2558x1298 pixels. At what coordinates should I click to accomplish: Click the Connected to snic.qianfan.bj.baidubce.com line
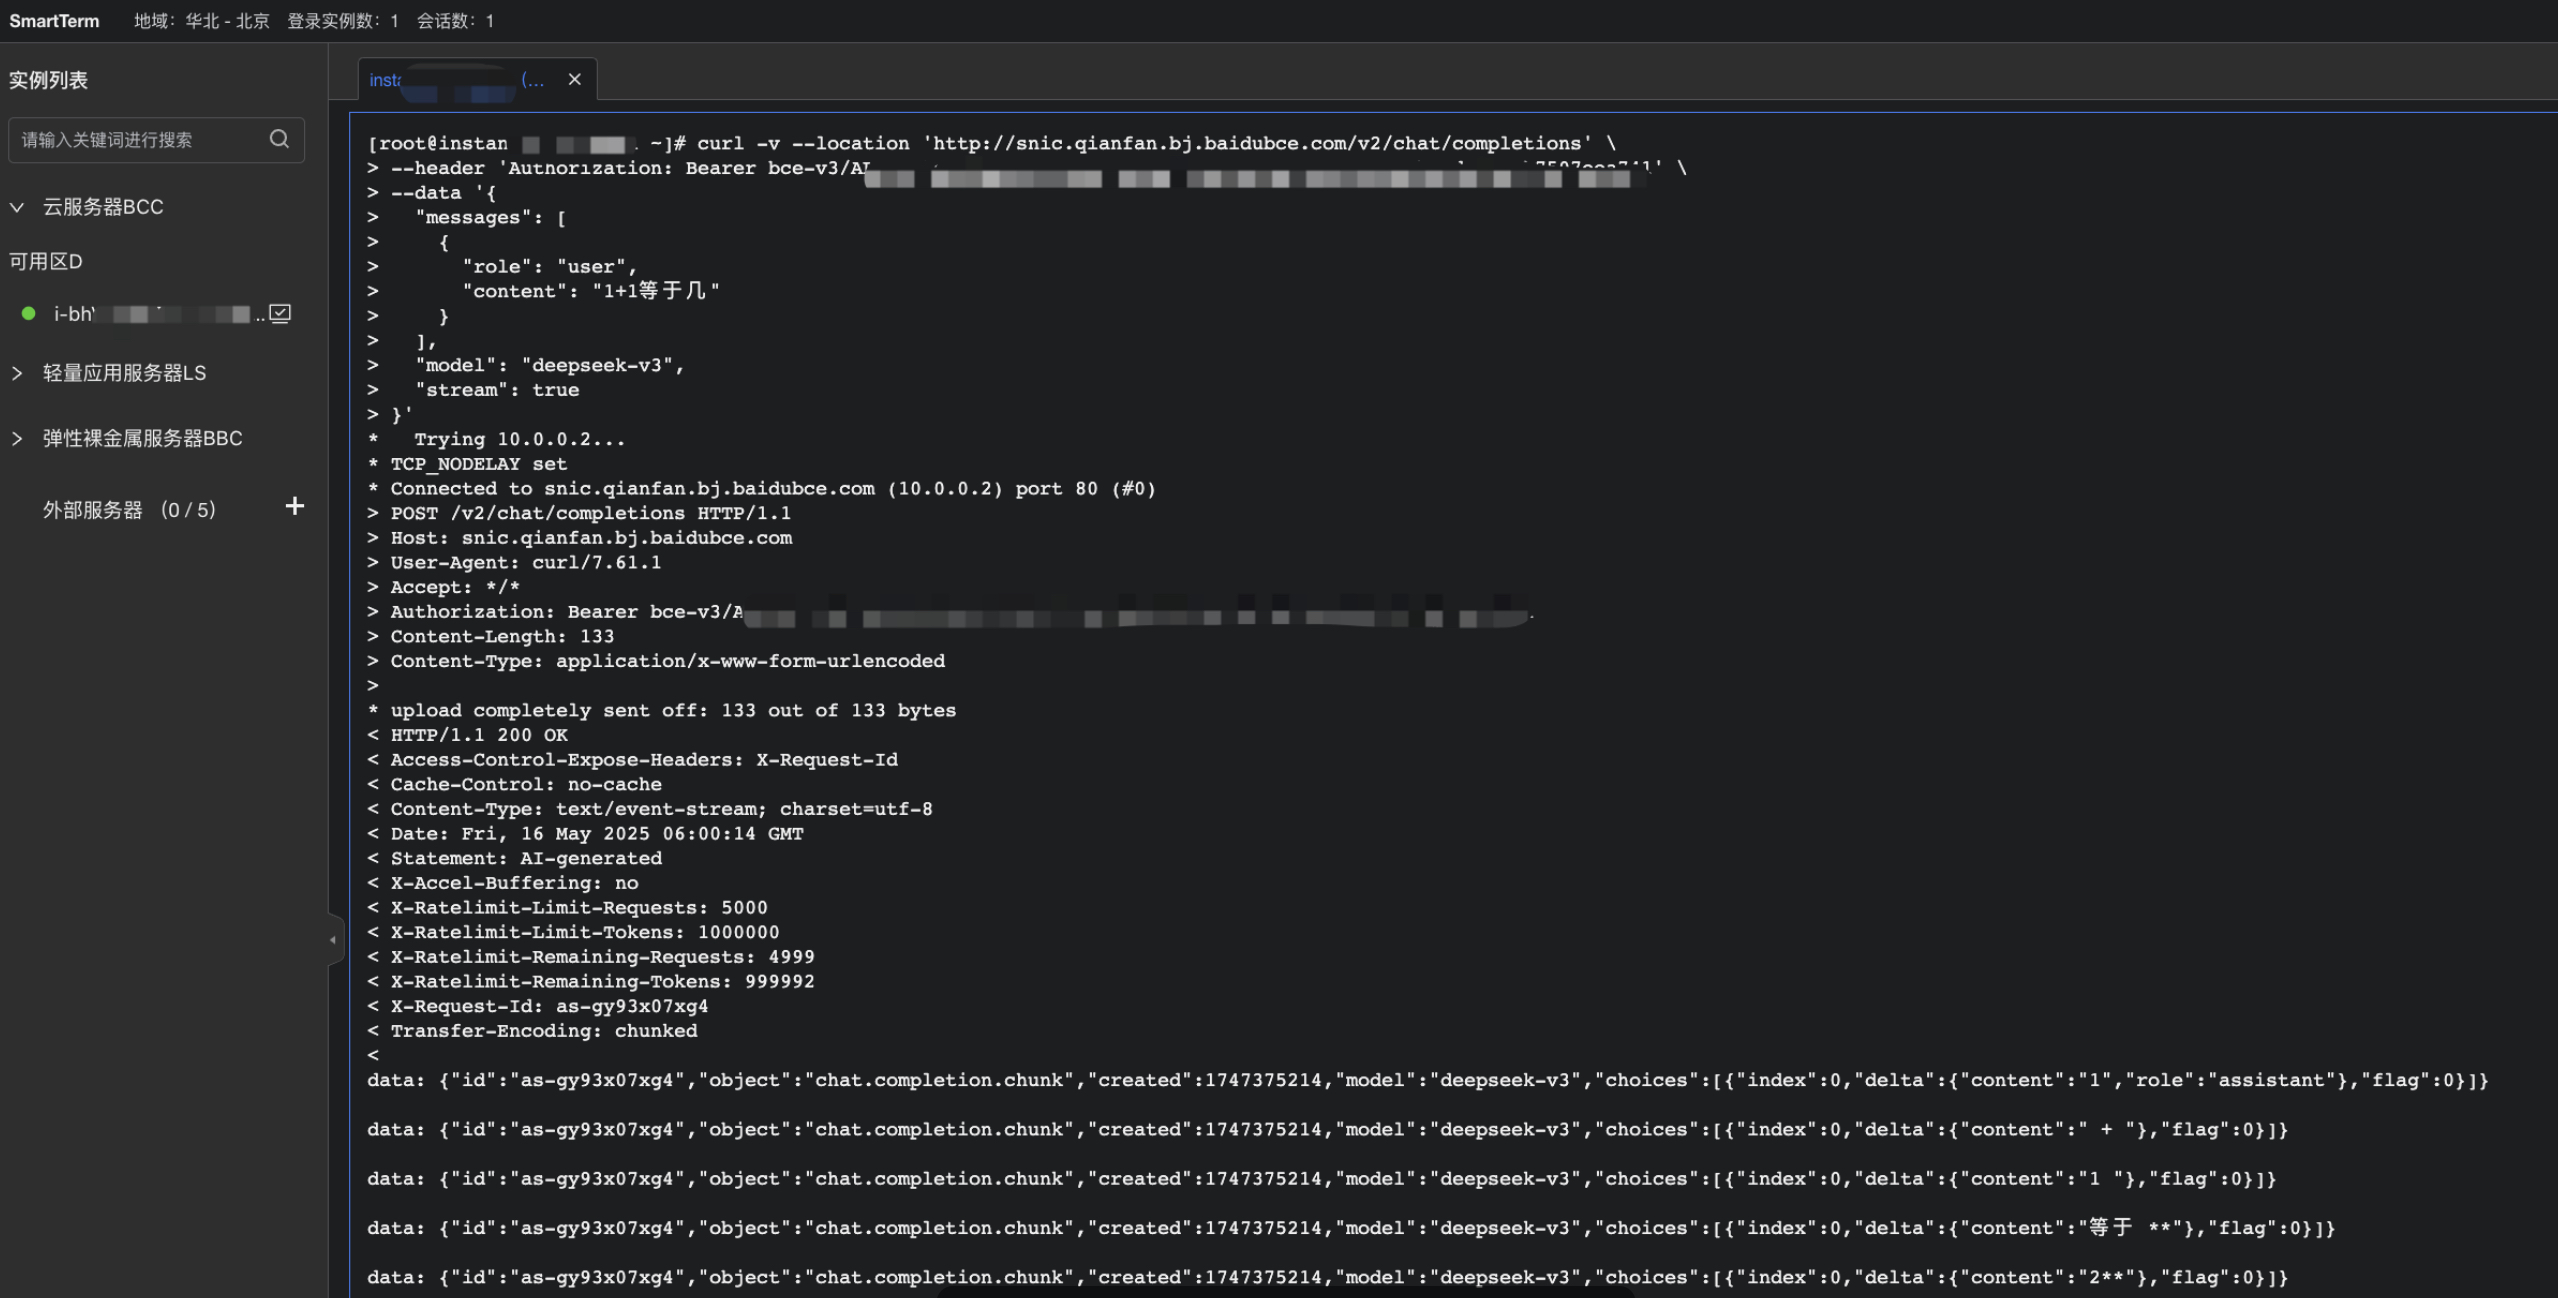tap(761, 489)
